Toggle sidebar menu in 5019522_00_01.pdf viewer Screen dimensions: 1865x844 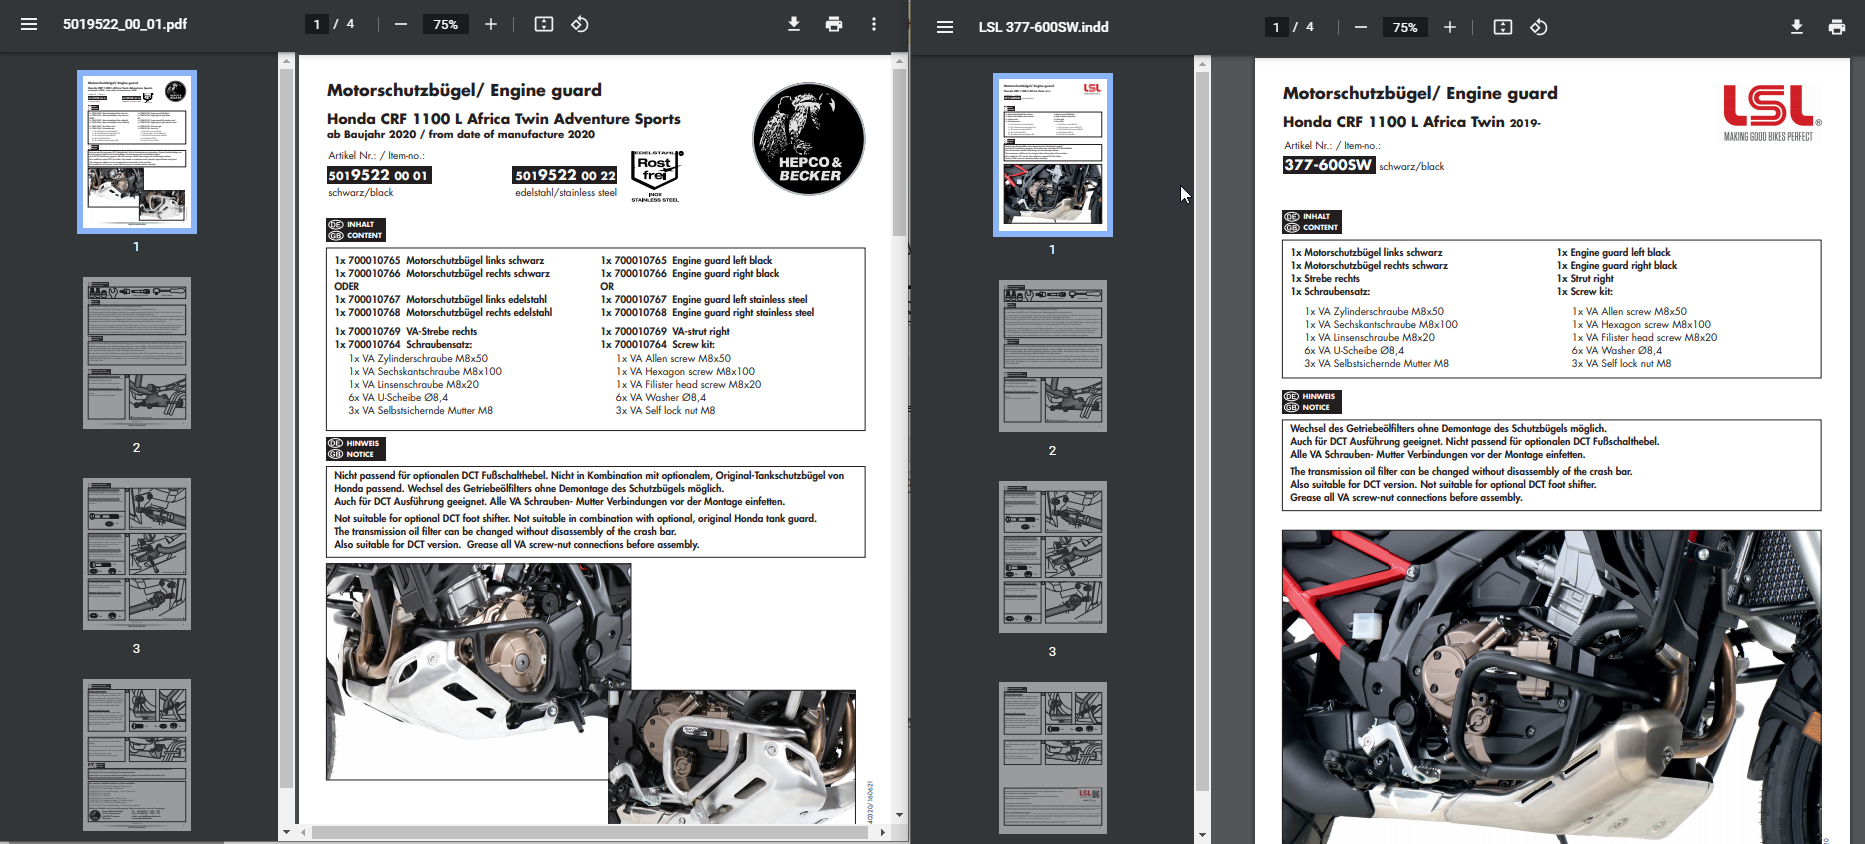pyautogui.click(x=29, y=24)
